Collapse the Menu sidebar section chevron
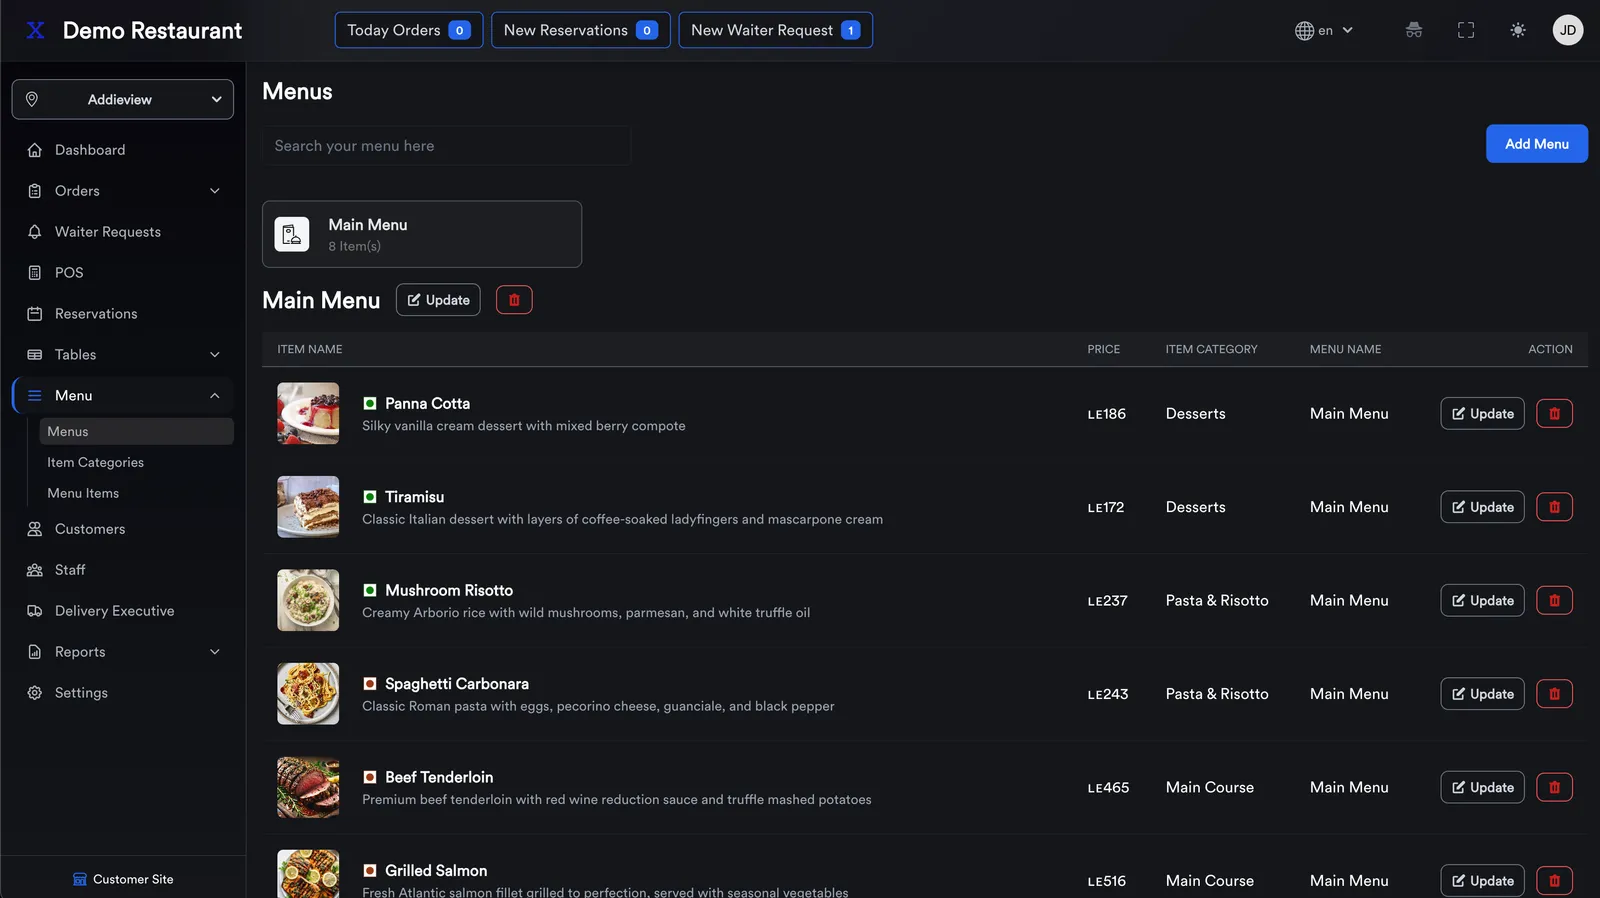Viewport: 1600px width, 898px height. (215, 396)
